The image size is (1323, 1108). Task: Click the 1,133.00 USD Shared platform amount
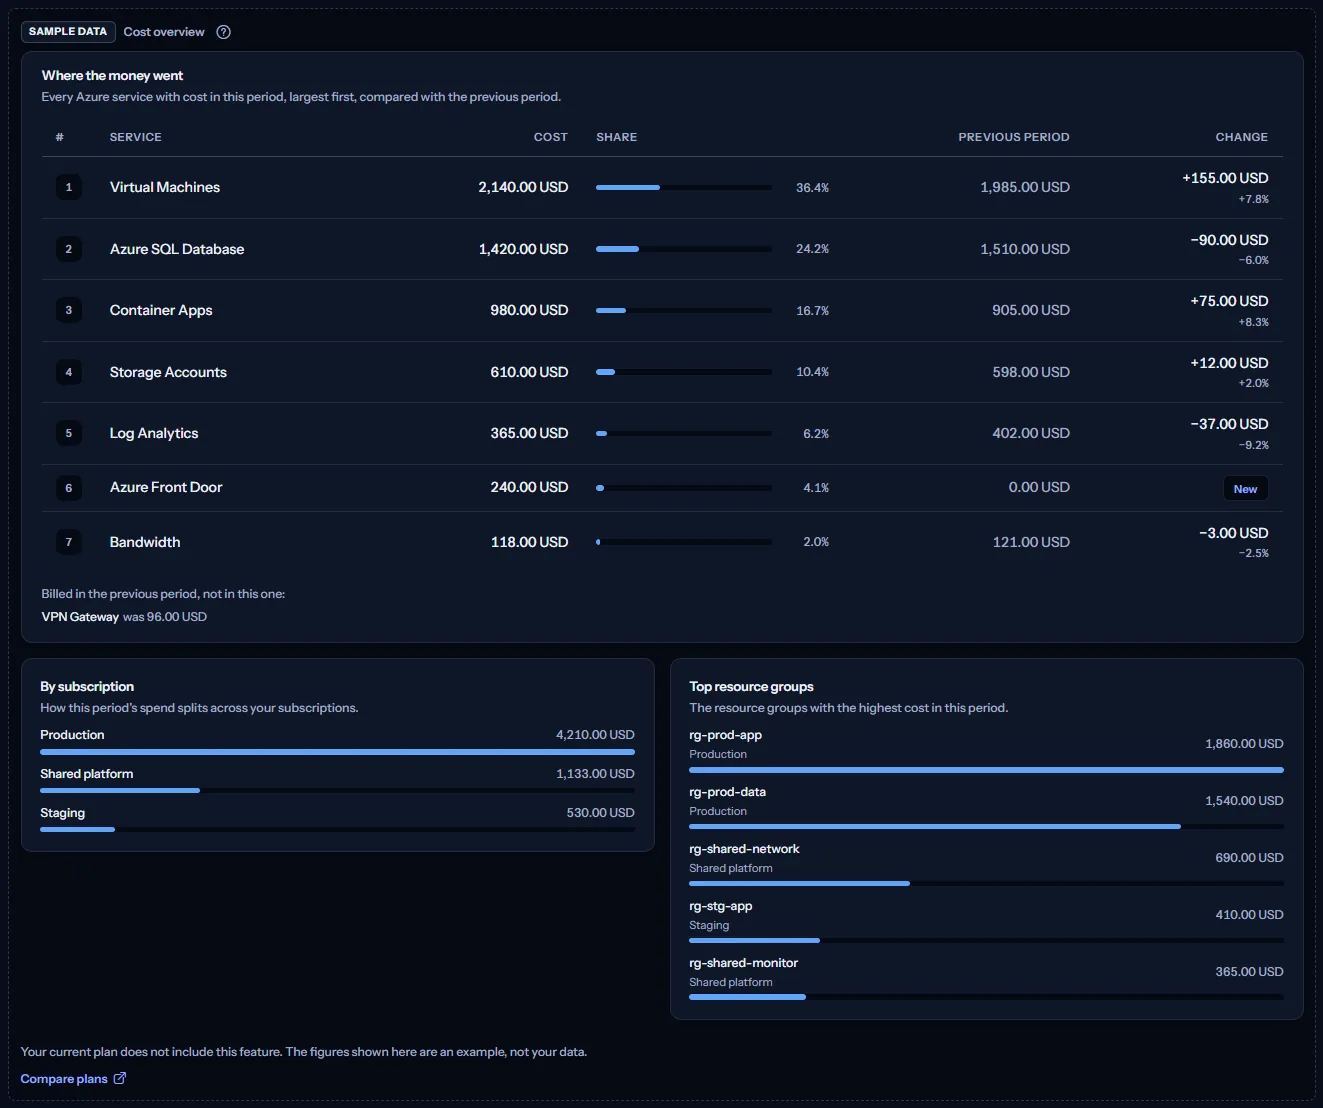coord(595,774)
